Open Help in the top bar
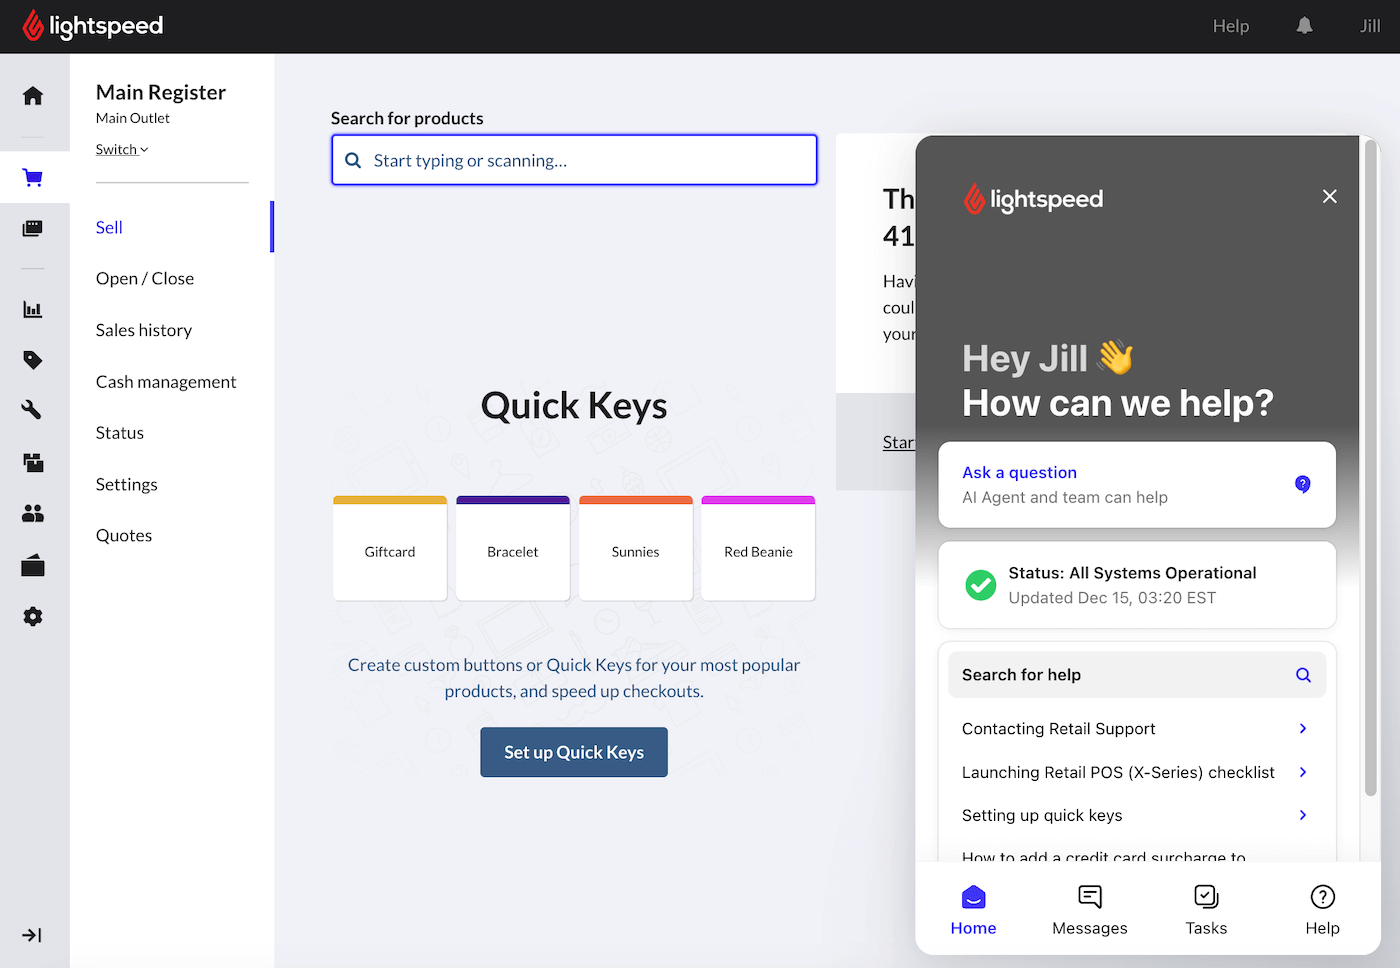Image resolution: width=1400 pixels, height=968 pixels. tap(1231, 26)
